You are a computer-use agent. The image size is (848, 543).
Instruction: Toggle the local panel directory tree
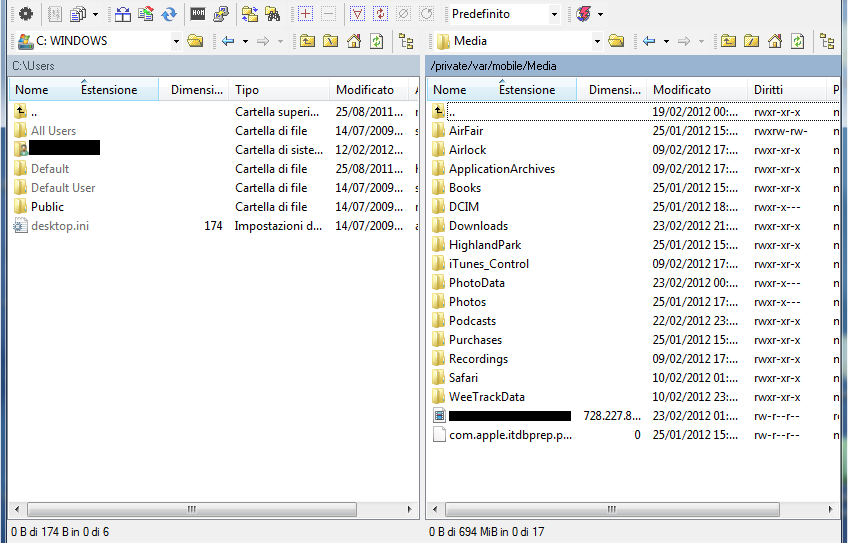[x=406, y=41]
